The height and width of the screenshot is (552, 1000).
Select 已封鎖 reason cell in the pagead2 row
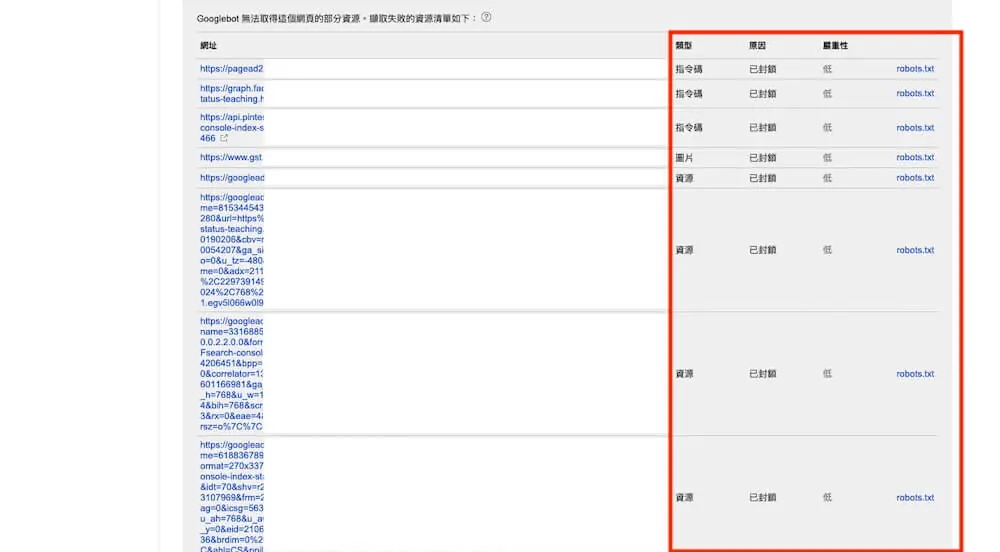(762, 69)
